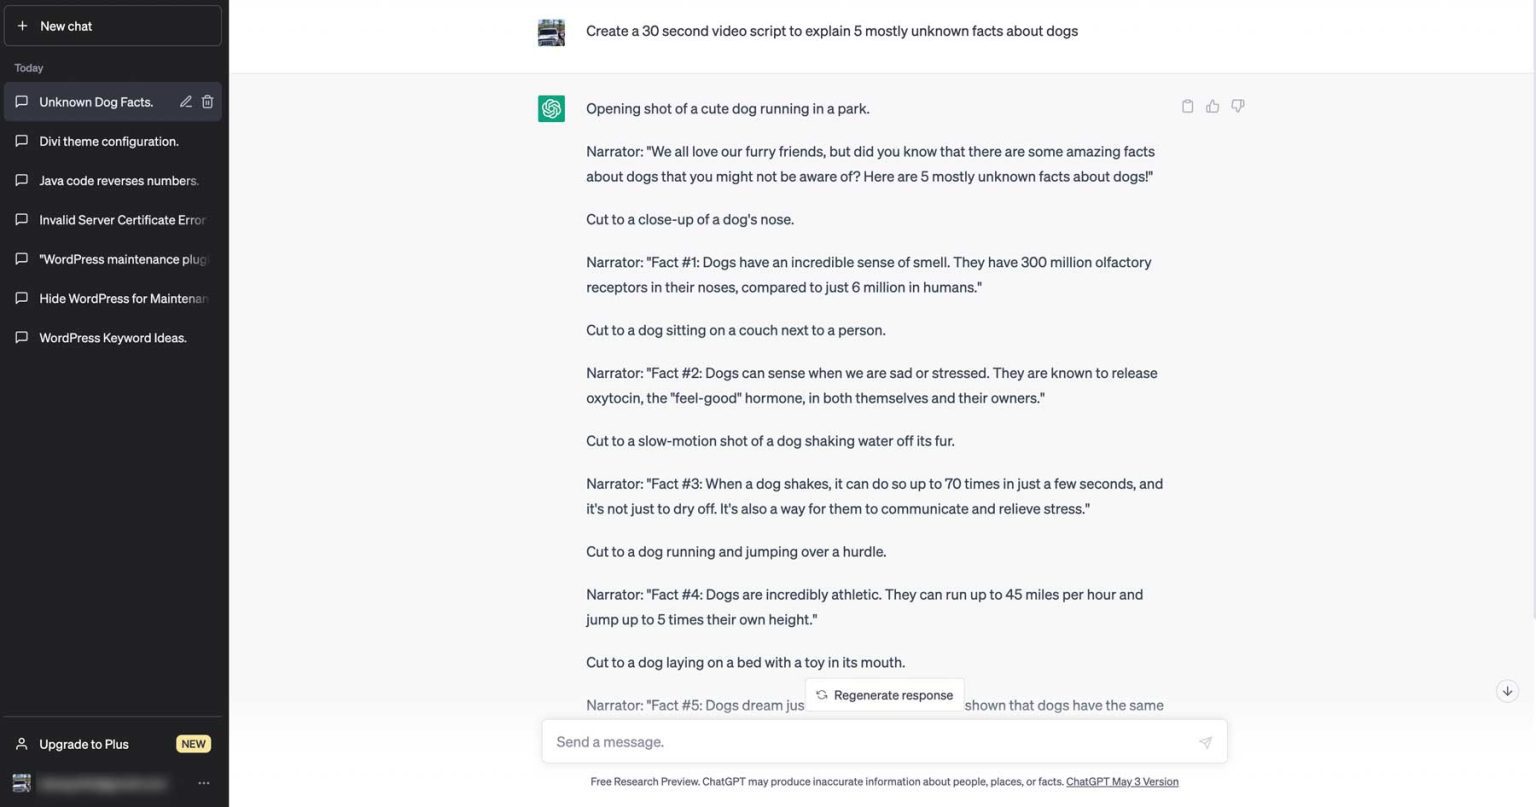The height and width of the screenshot is (807, 1536).
Task: Open account options with the ellipsis menu
Action: [204, 783]
